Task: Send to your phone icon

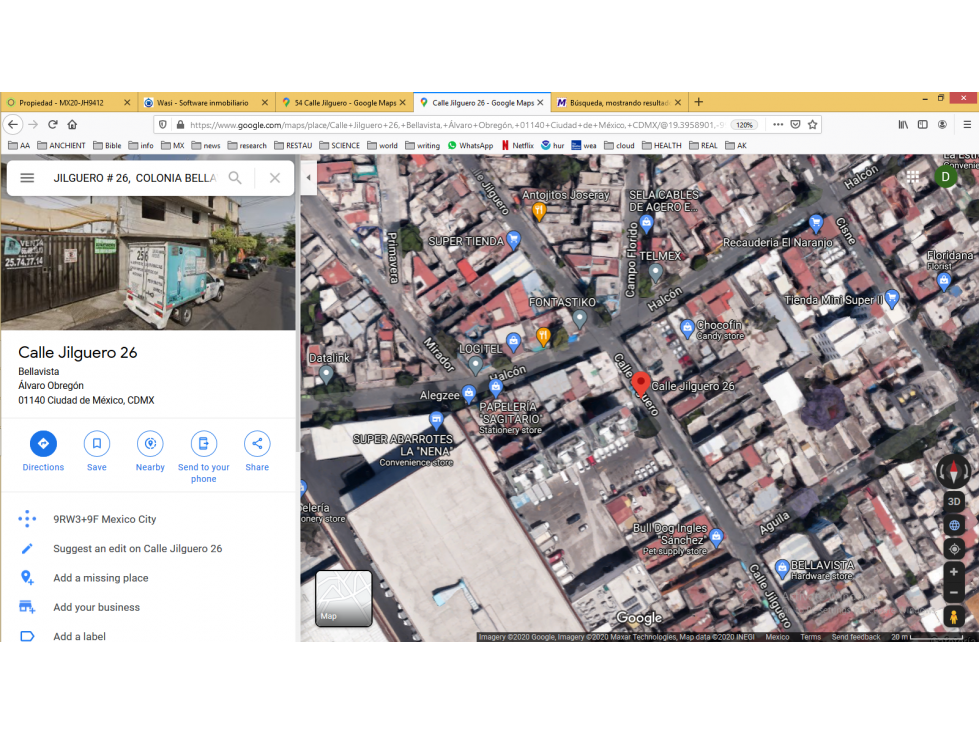Action: (204, 444)
